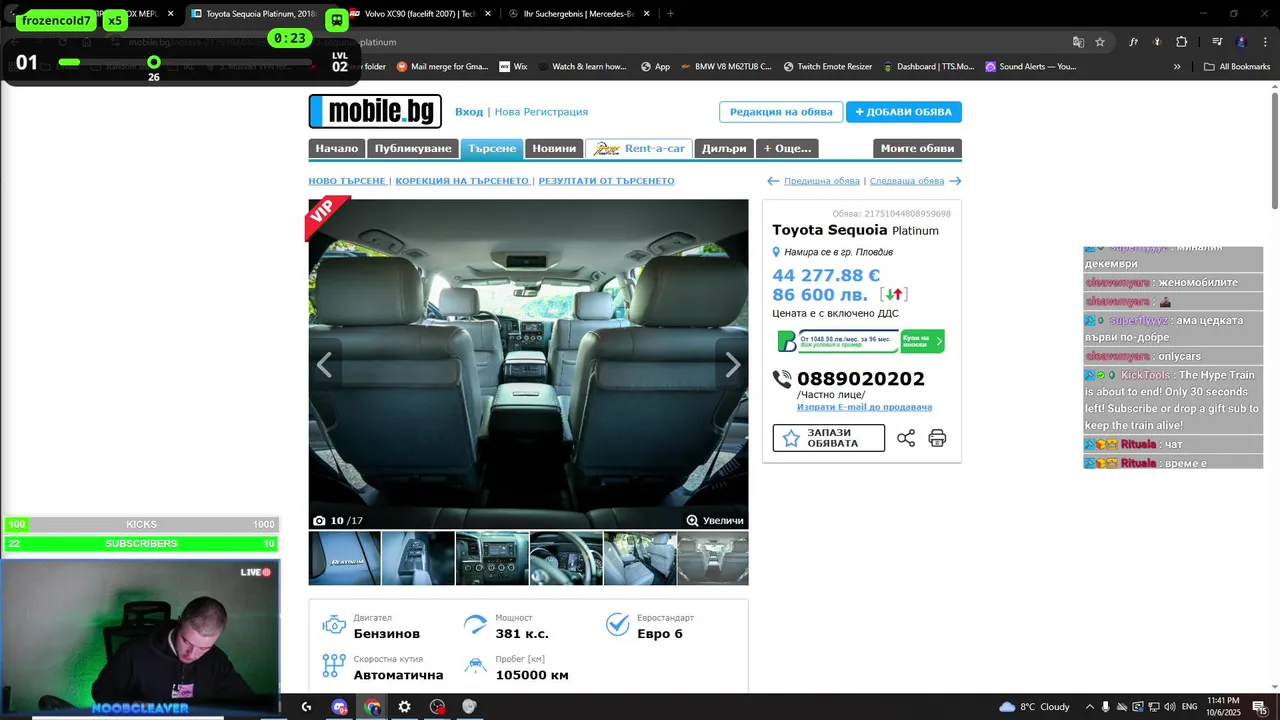Screen dimensions: 1280x720
Task: Open the Дилъри tab
Action: (x=724, y=148)
